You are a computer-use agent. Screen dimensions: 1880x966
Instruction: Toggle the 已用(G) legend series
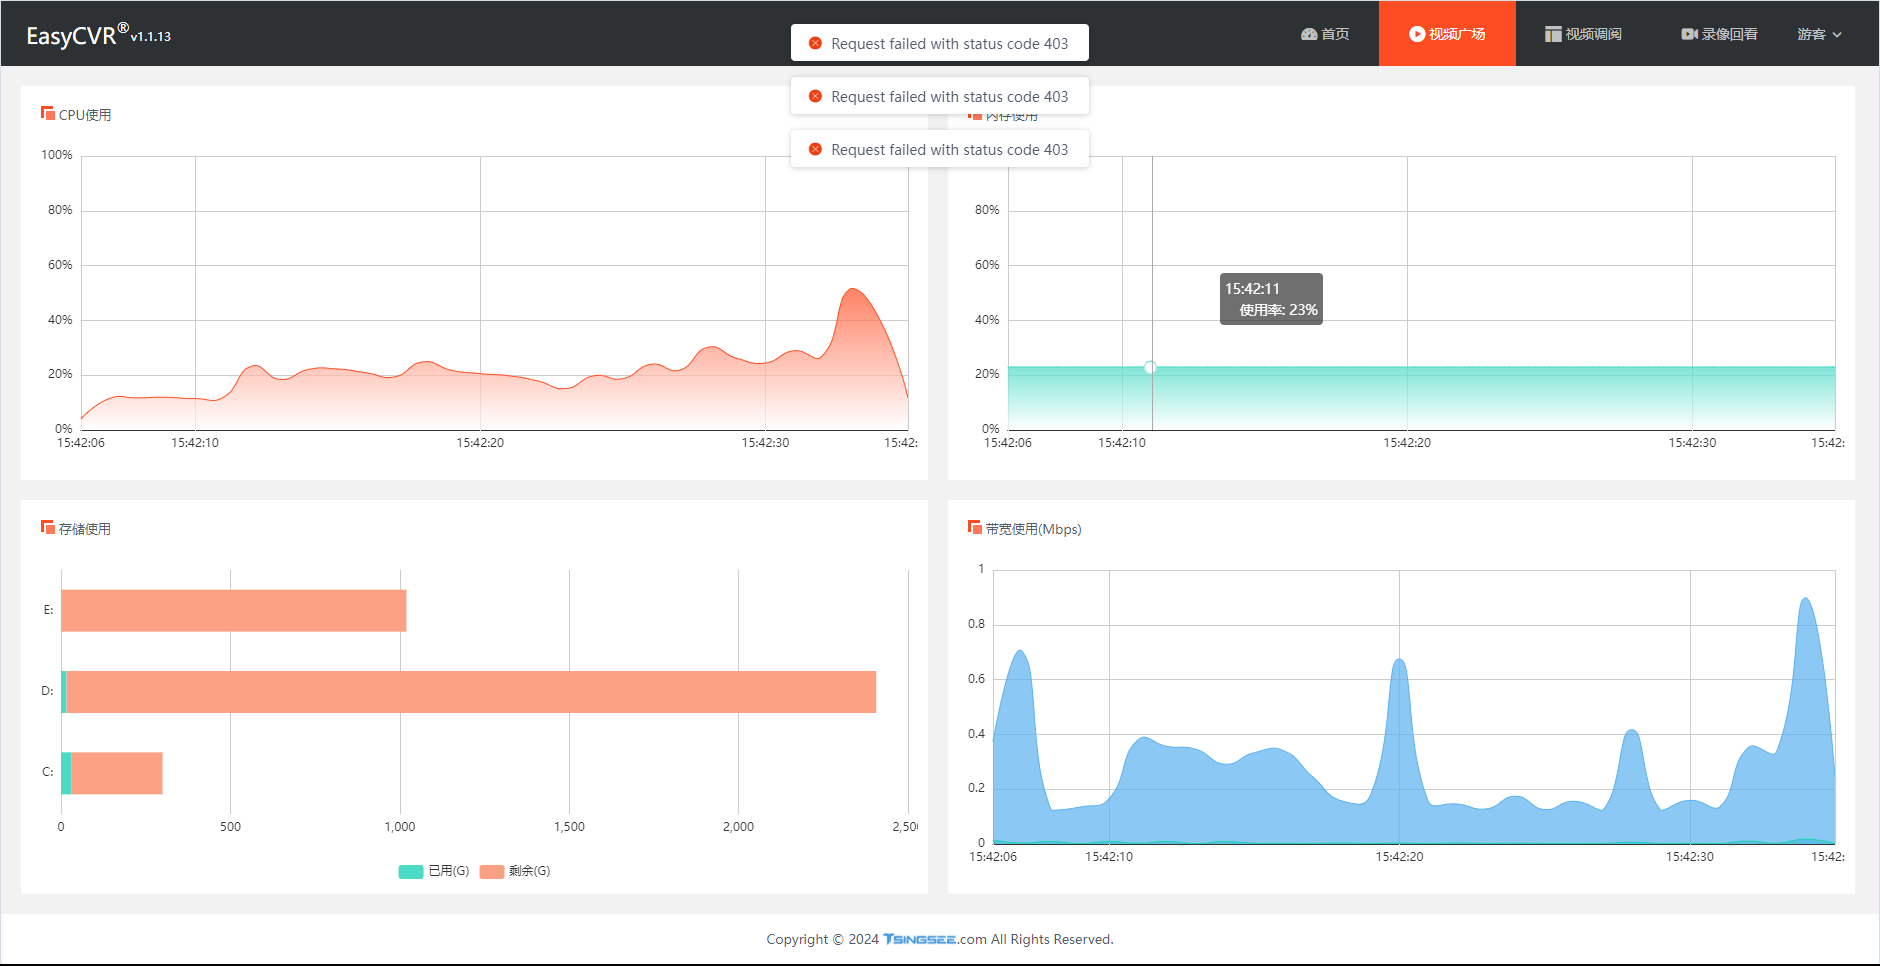434,871
